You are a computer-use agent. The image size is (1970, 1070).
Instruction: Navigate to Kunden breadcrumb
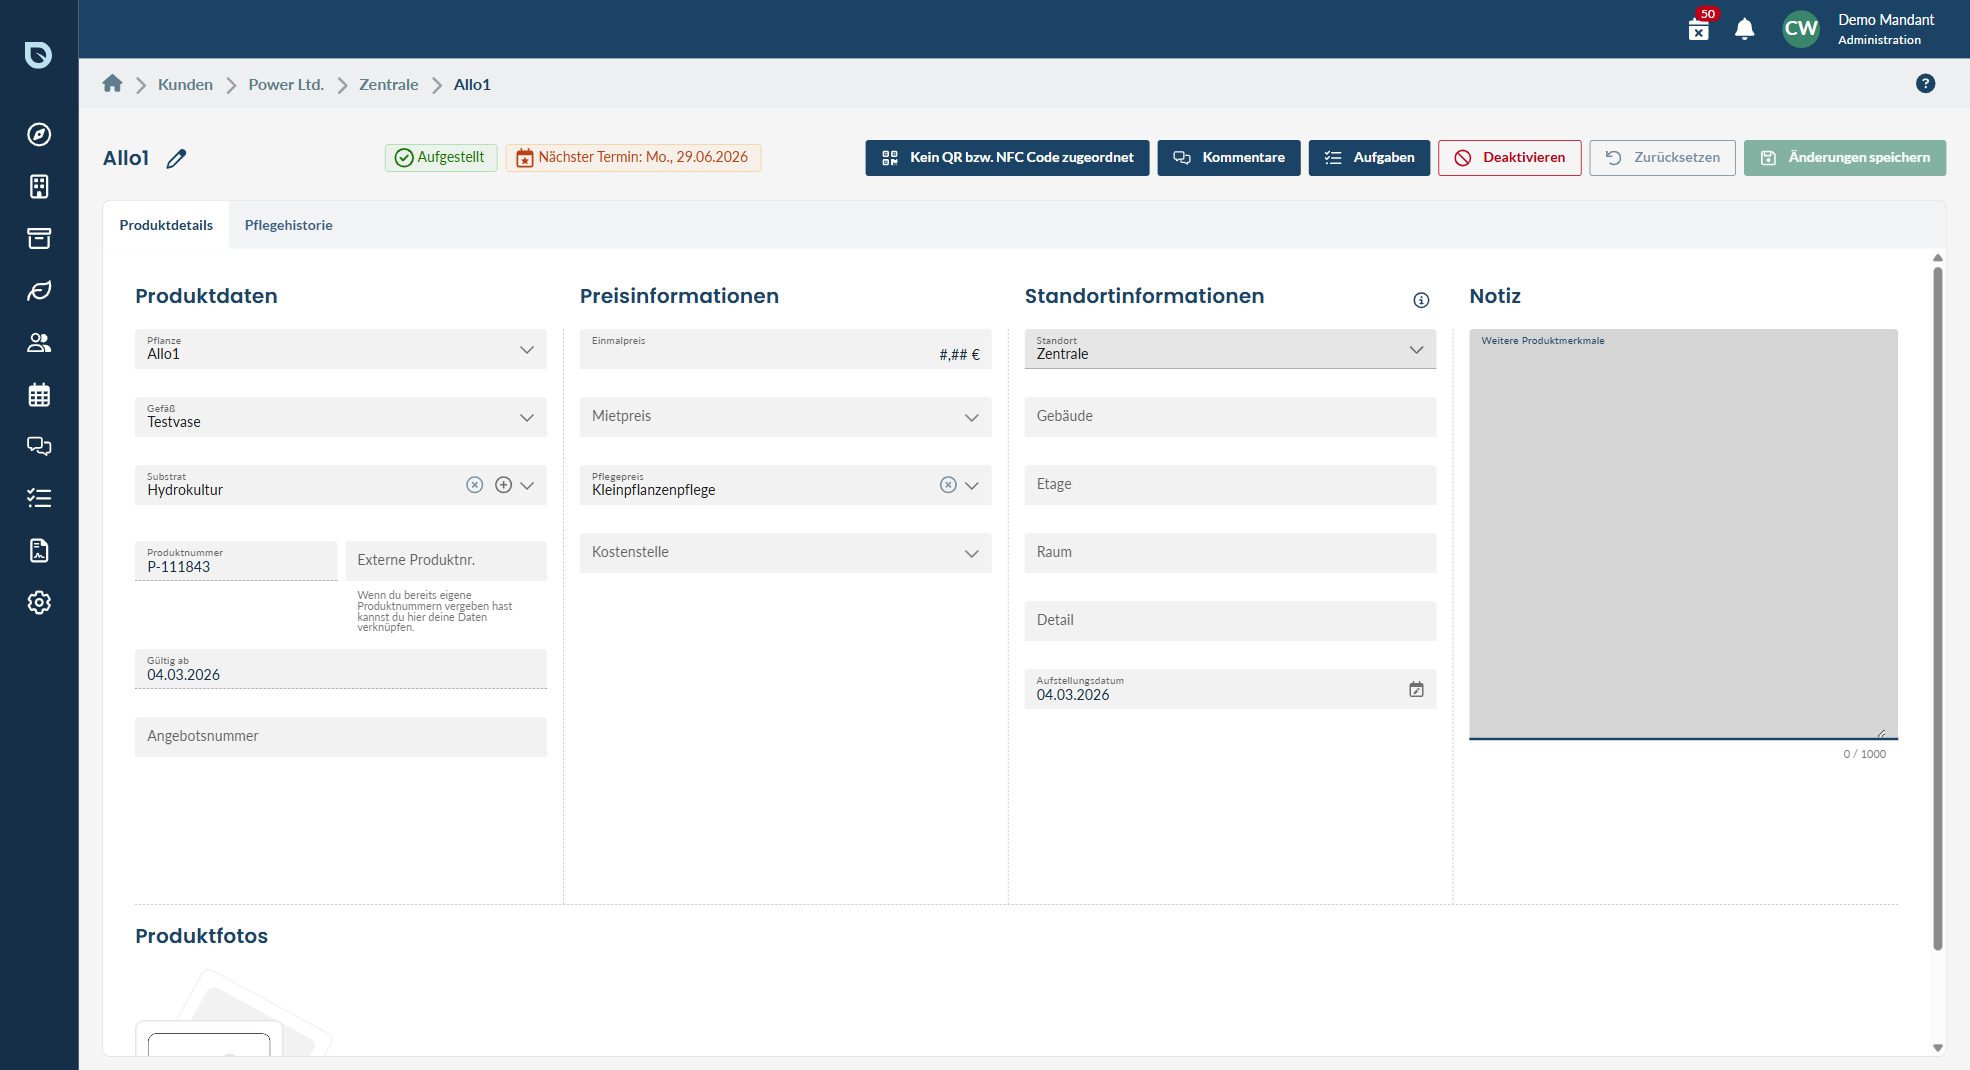click(x=185, y=85)
